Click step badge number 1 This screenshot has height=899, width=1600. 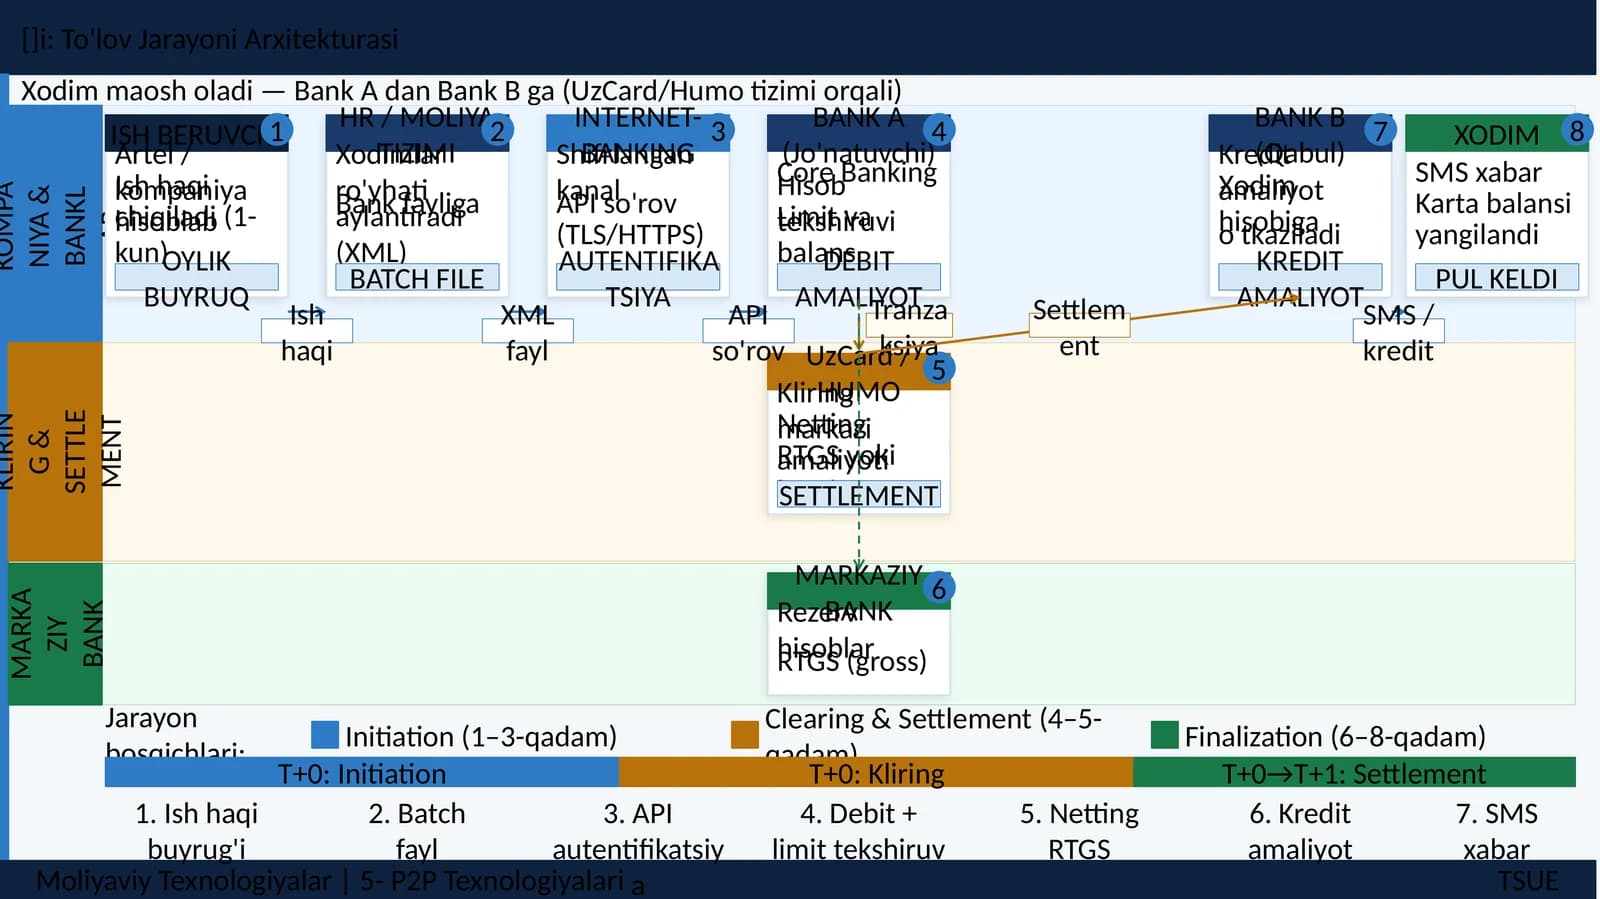(x=276, y=131)
